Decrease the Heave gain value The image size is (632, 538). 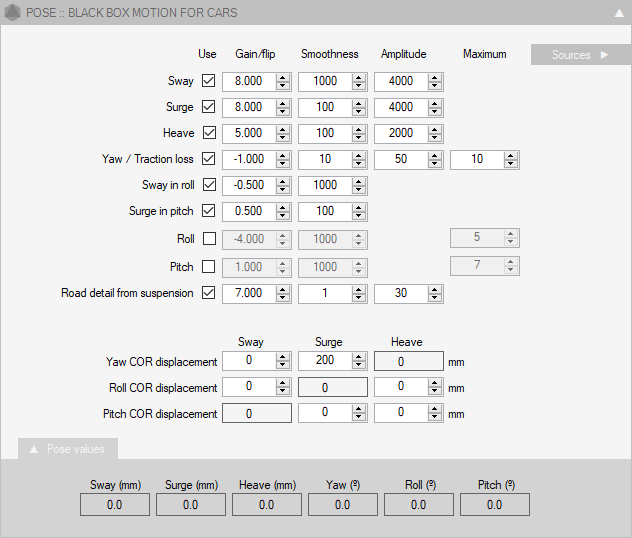283,137
